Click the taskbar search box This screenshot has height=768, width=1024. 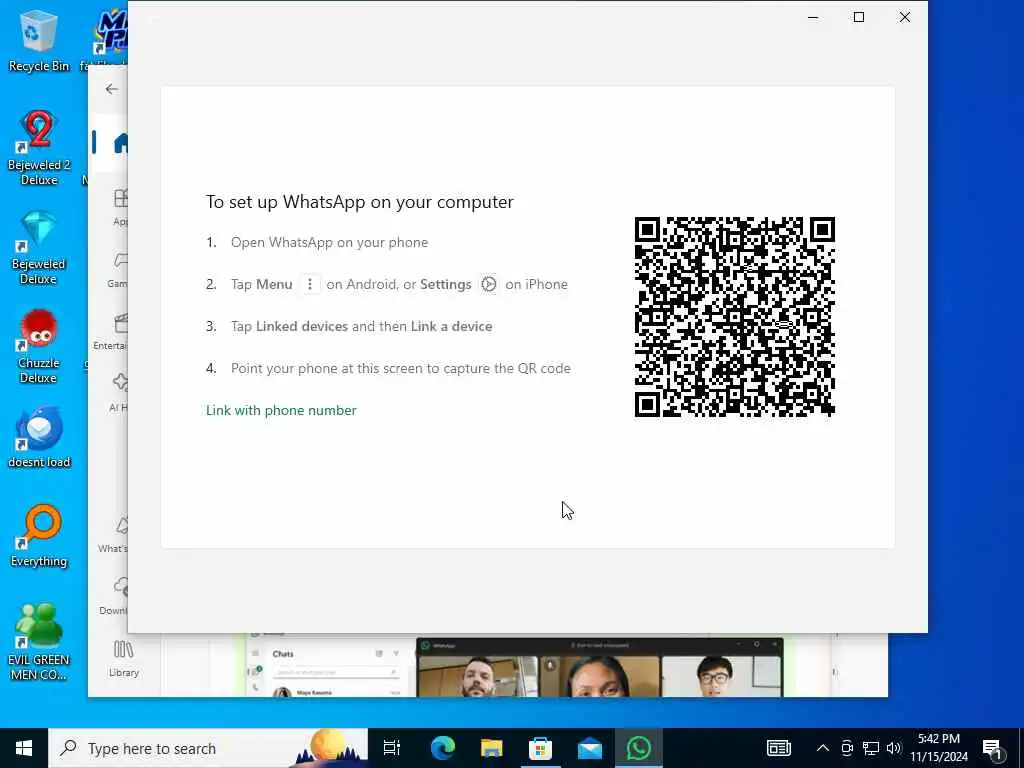click(x=208, y=748)
